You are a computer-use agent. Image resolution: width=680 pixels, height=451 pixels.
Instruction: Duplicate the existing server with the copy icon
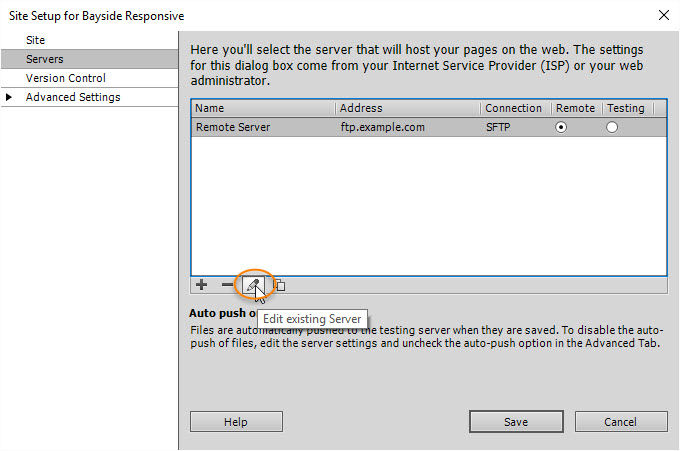(x=280, y=285)
